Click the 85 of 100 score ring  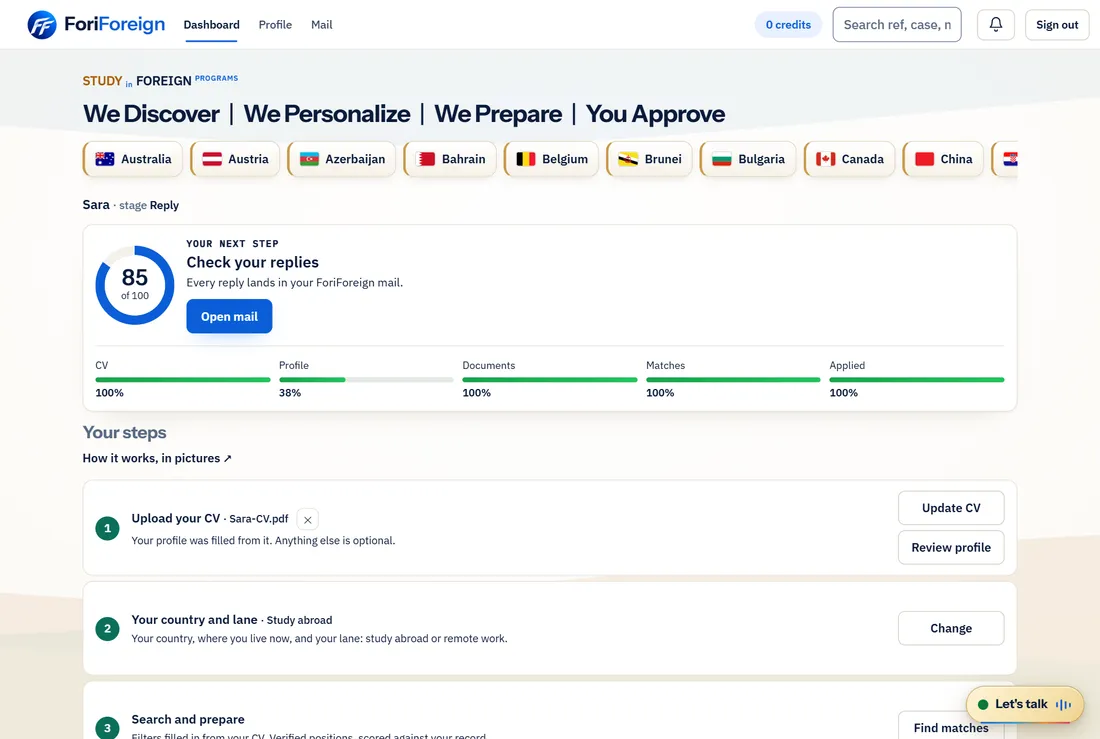tap(135, 285)
